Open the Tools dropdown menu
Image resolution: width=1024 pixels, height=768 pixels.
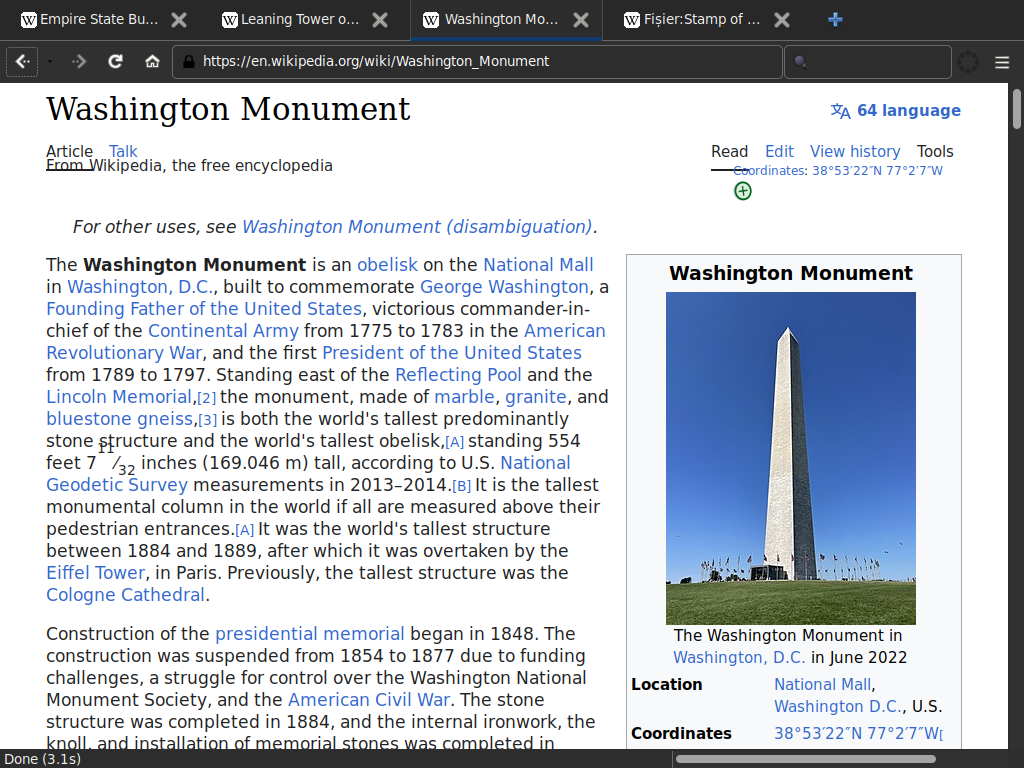pos(935,151)
